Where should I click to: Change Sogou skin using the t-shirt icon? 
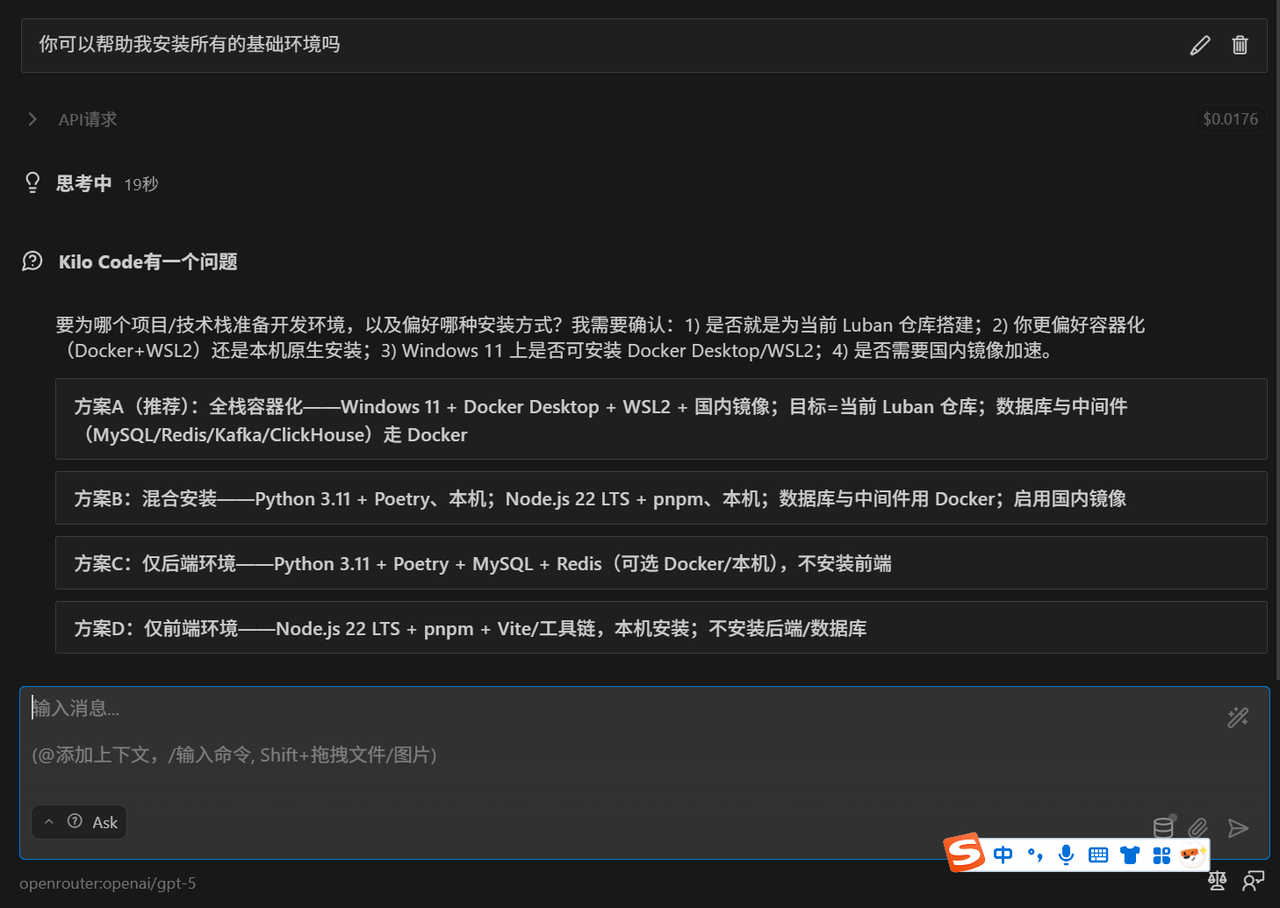pos(1129,855)
